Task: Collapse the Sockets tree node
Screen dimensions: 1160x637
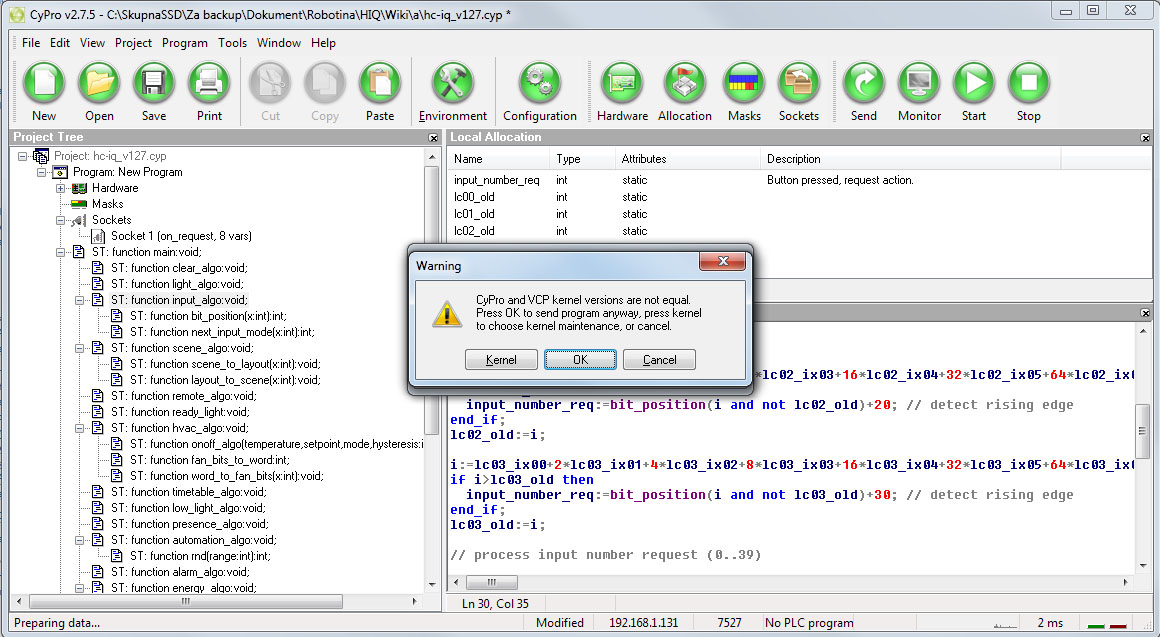Action: pyautogui.click(x=61, y=220)
